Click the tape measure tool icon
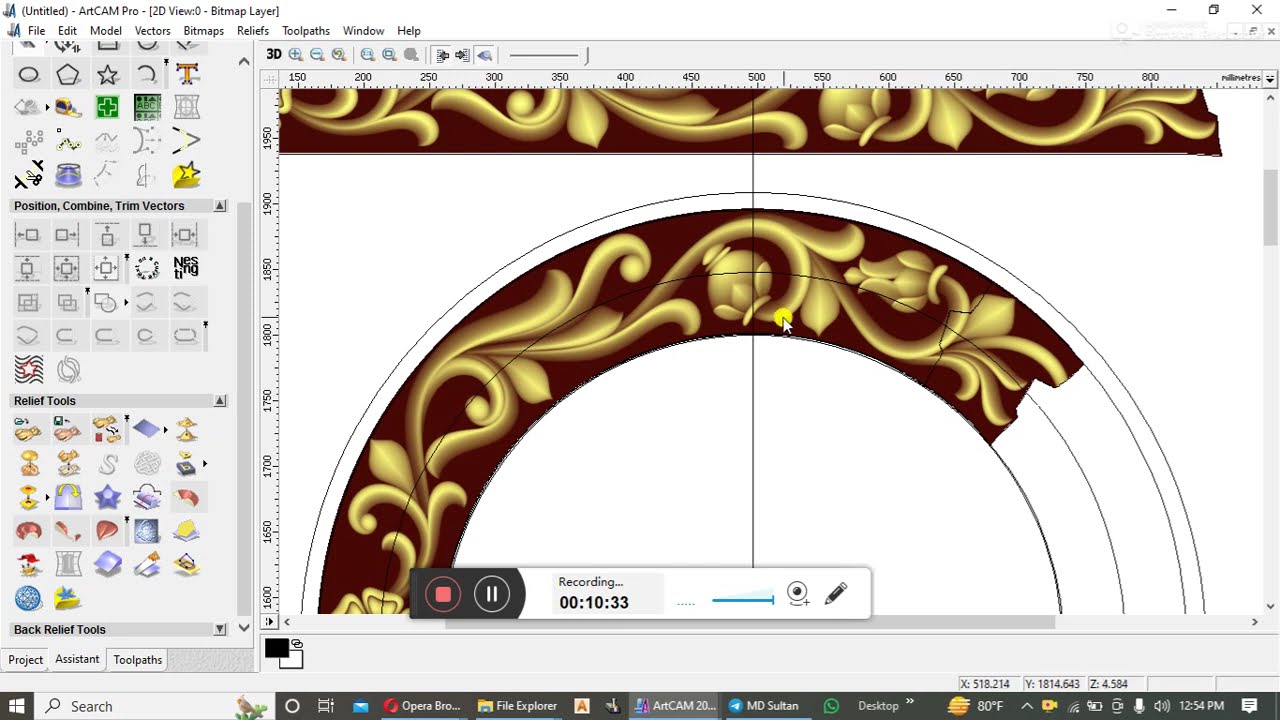Screen dimensions: 1280x720 (68, 107)
